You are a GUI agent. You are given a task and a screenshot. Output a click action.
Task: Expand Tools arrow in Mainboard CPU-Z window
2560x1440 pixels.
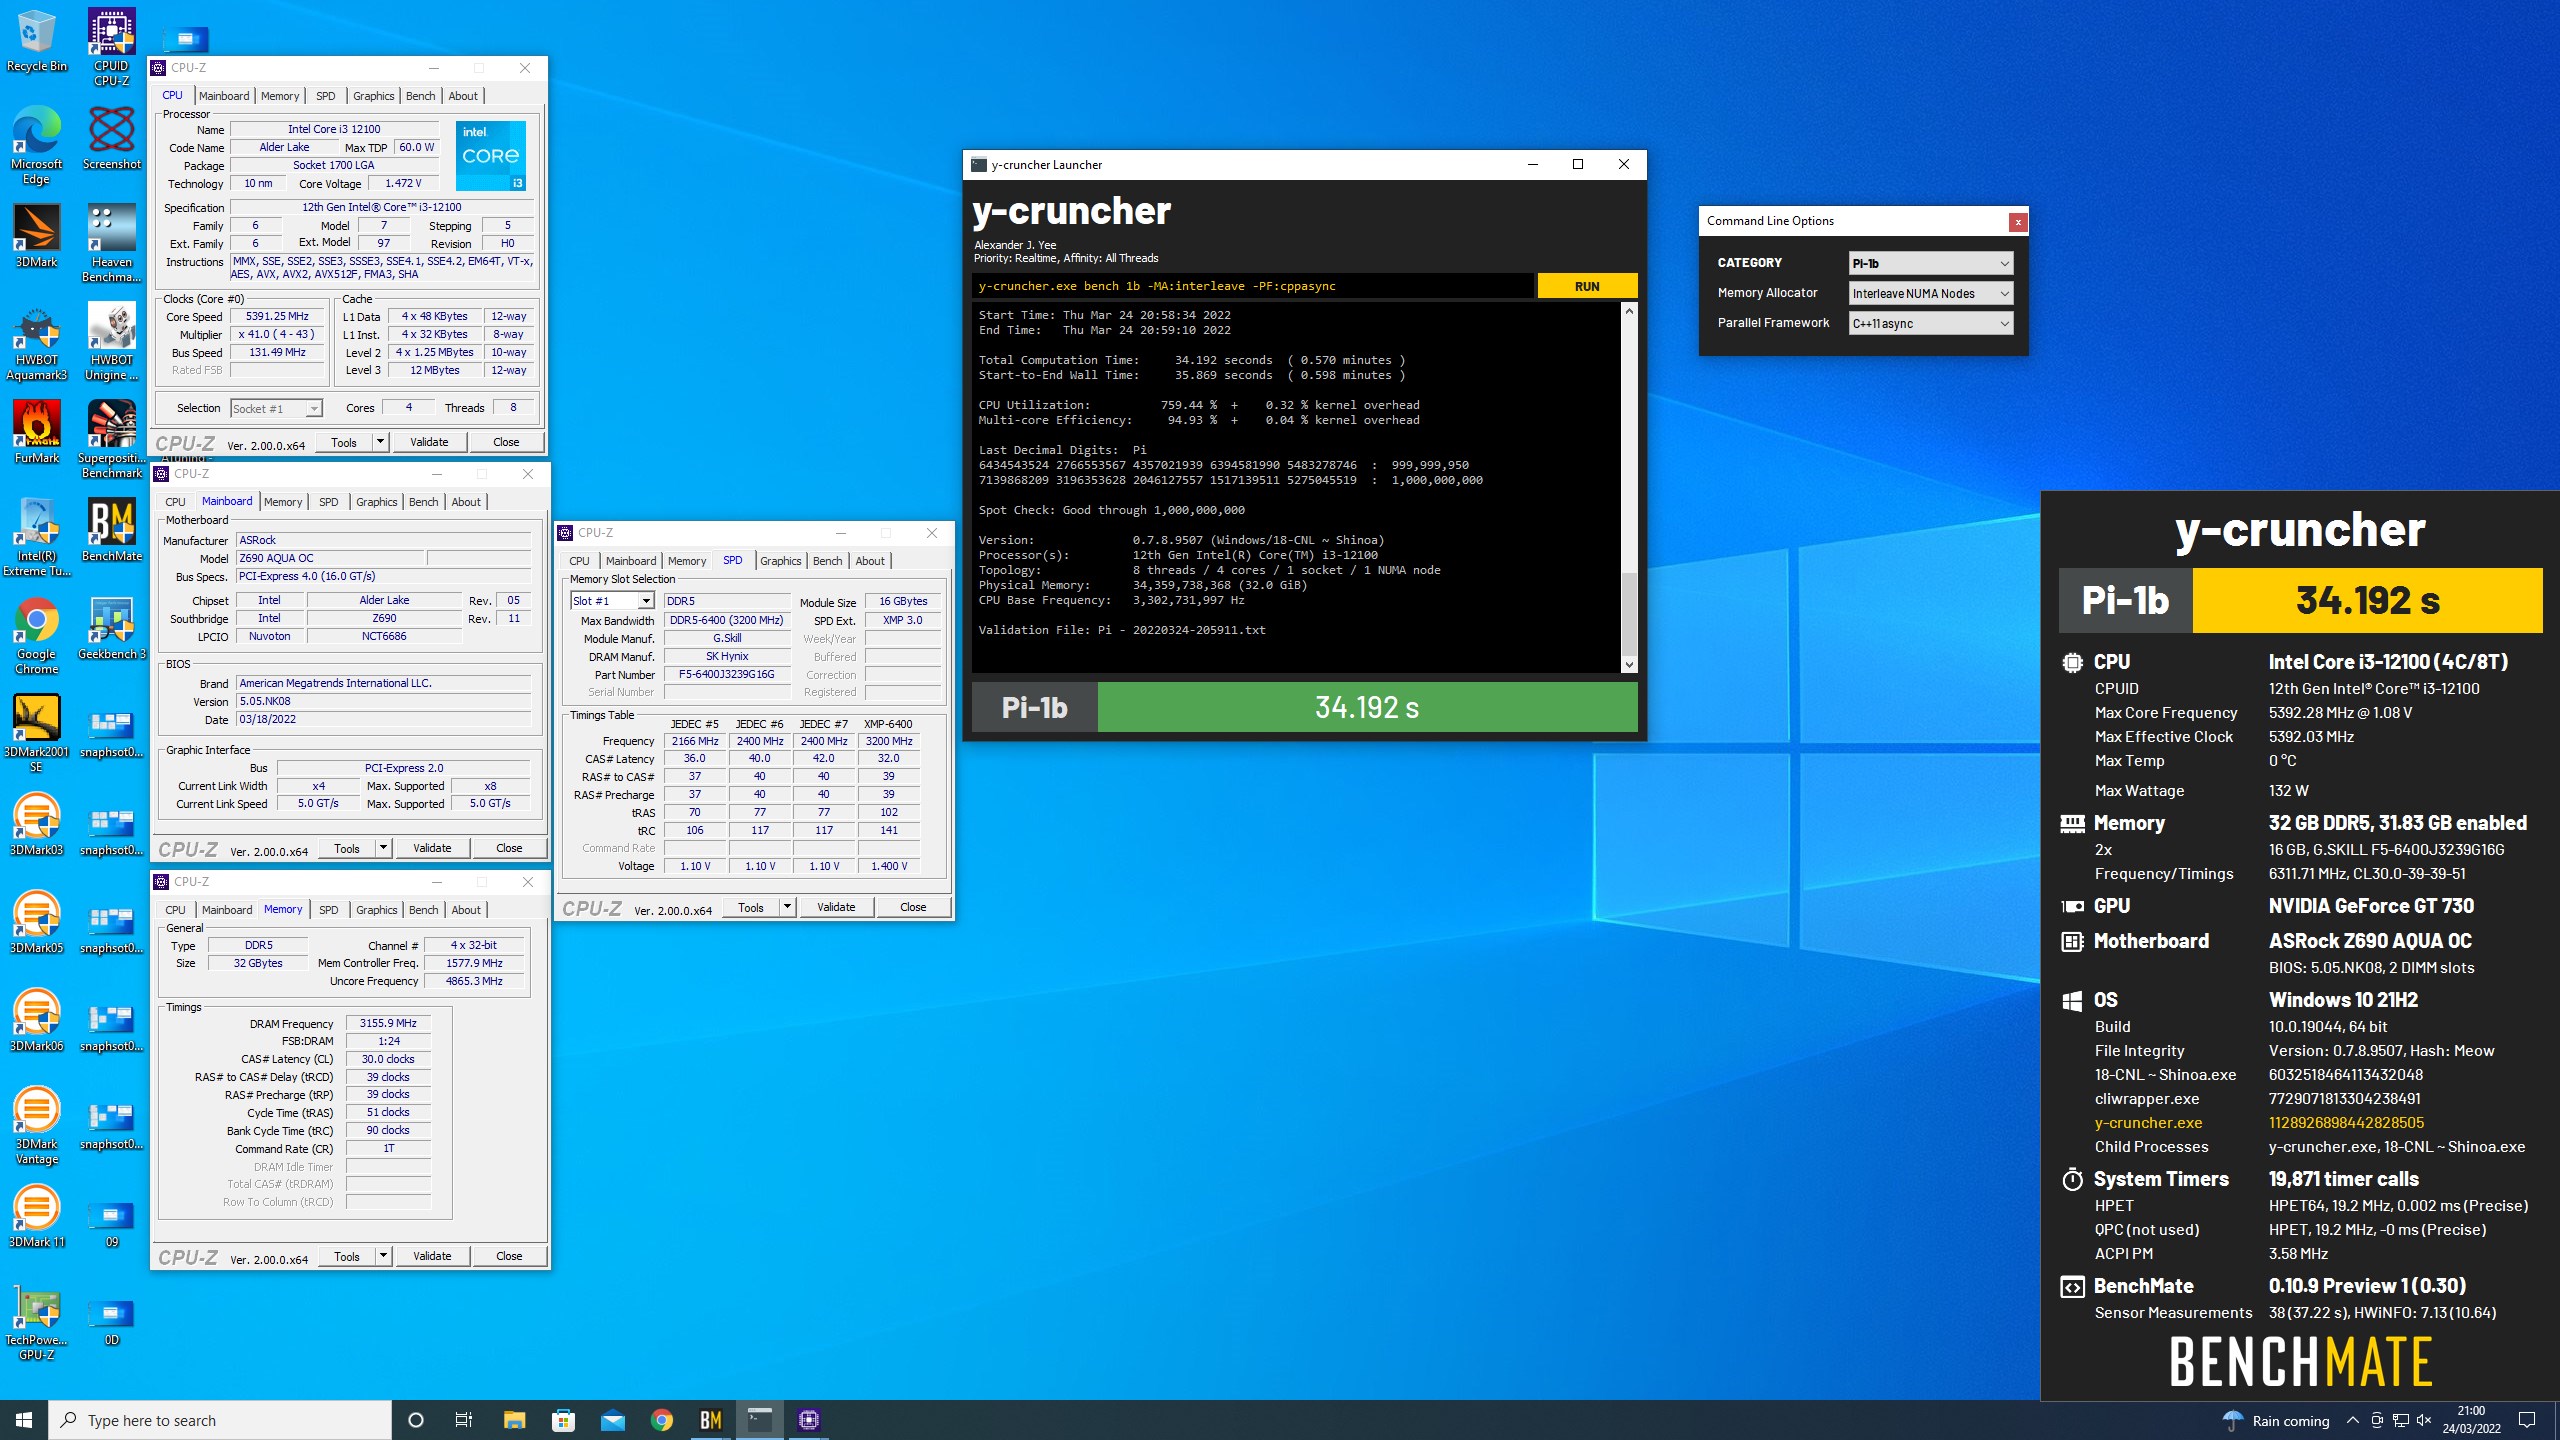[x=383, y=848]
